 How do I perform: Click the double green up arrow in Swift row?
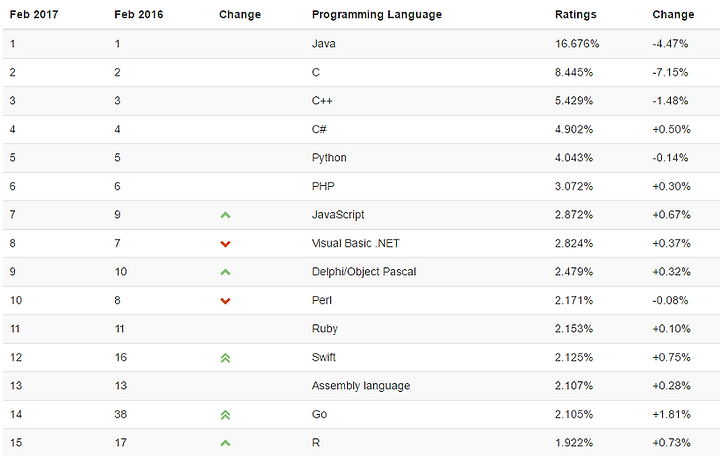coord(225,358)
